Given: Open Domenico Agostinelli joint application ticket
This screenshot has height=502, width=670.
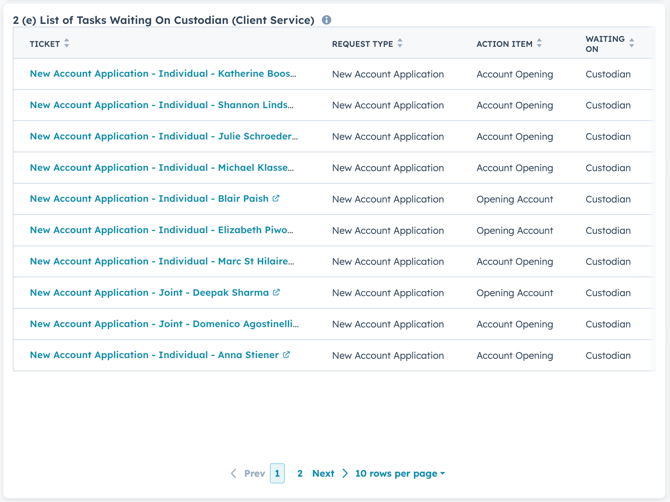Looking at the screenshot, I should tap(164, 324).
